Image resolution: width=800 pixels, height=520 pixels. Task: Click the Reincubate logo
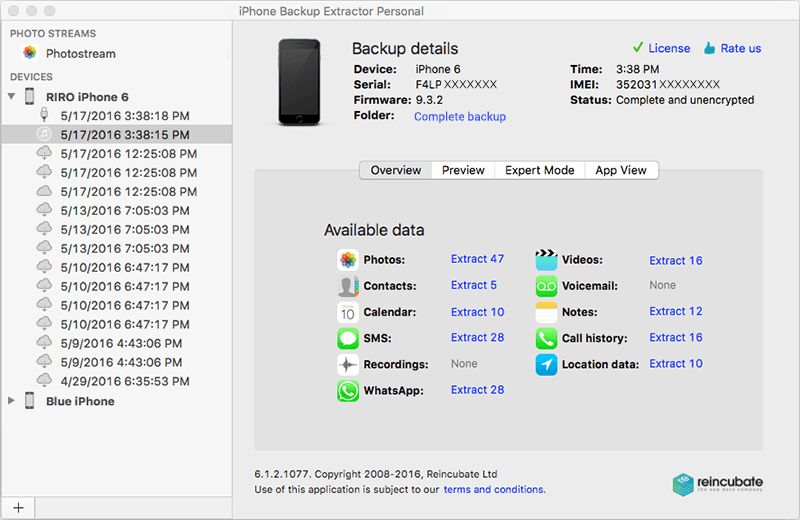pyautogui.click(x=717, y=484)
